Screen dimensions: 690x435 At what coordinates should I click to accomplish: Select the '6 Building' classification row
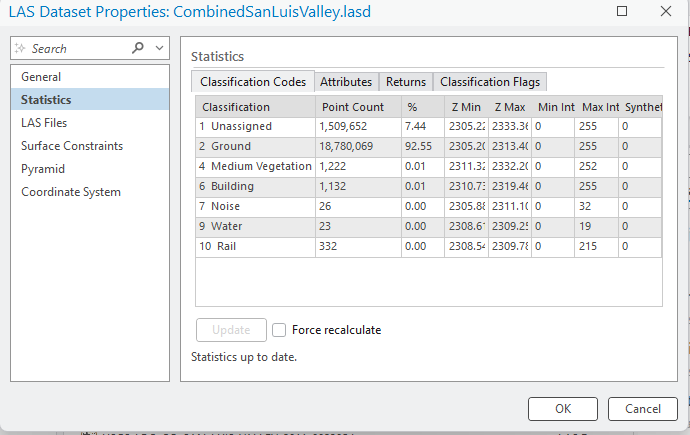click(x=429, y=186)
